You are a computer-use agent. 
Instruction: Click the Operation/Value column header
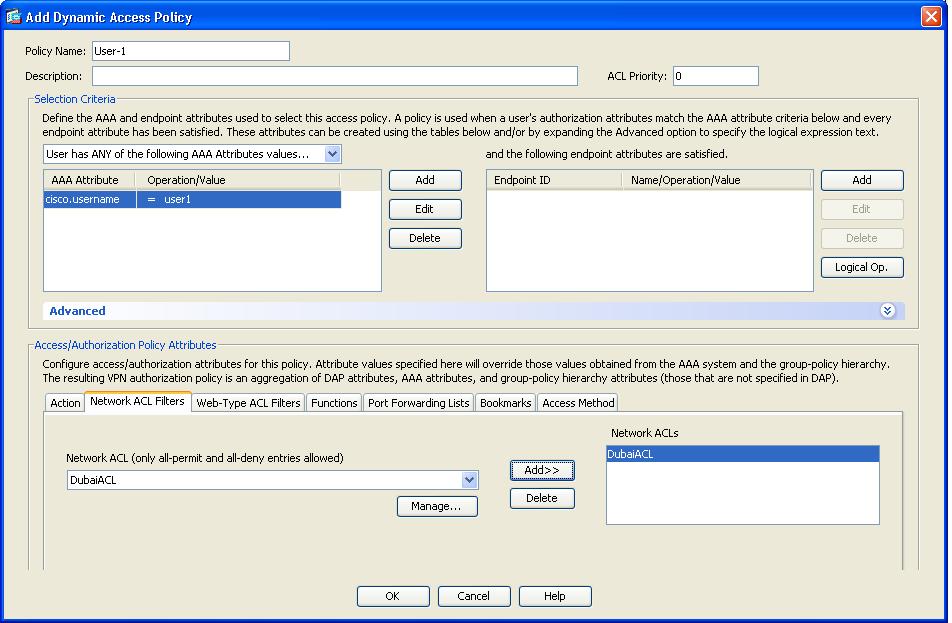tap(238, 180)
